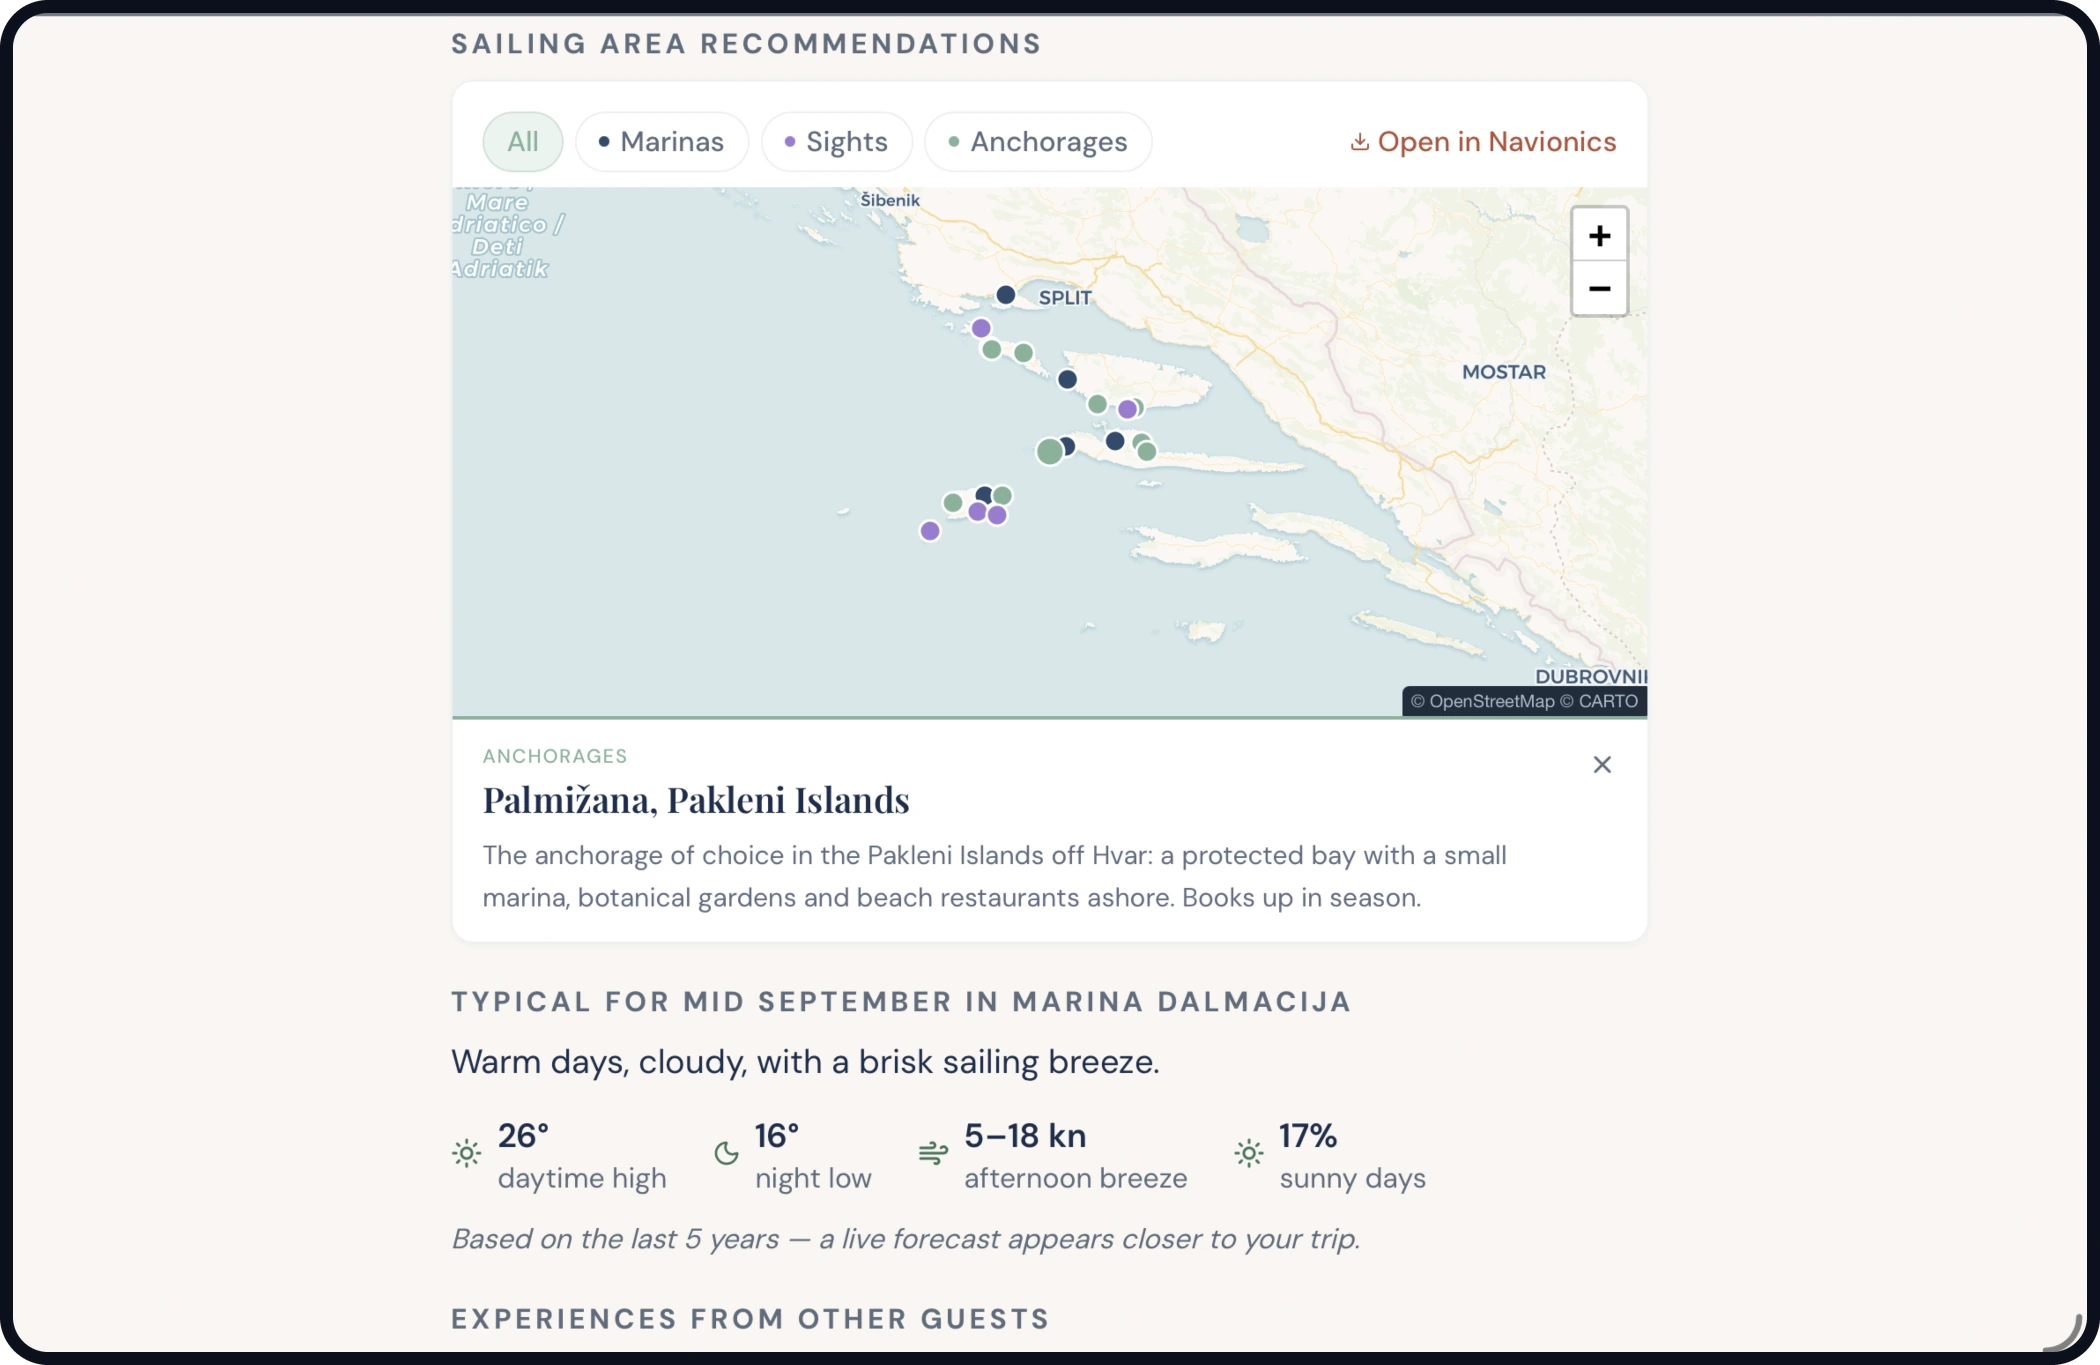The width and height of the screenshot is (2100, 1365).
Task: Zoom in the map with plus button
Action: pyautogui.click(x=1599, y=235)
